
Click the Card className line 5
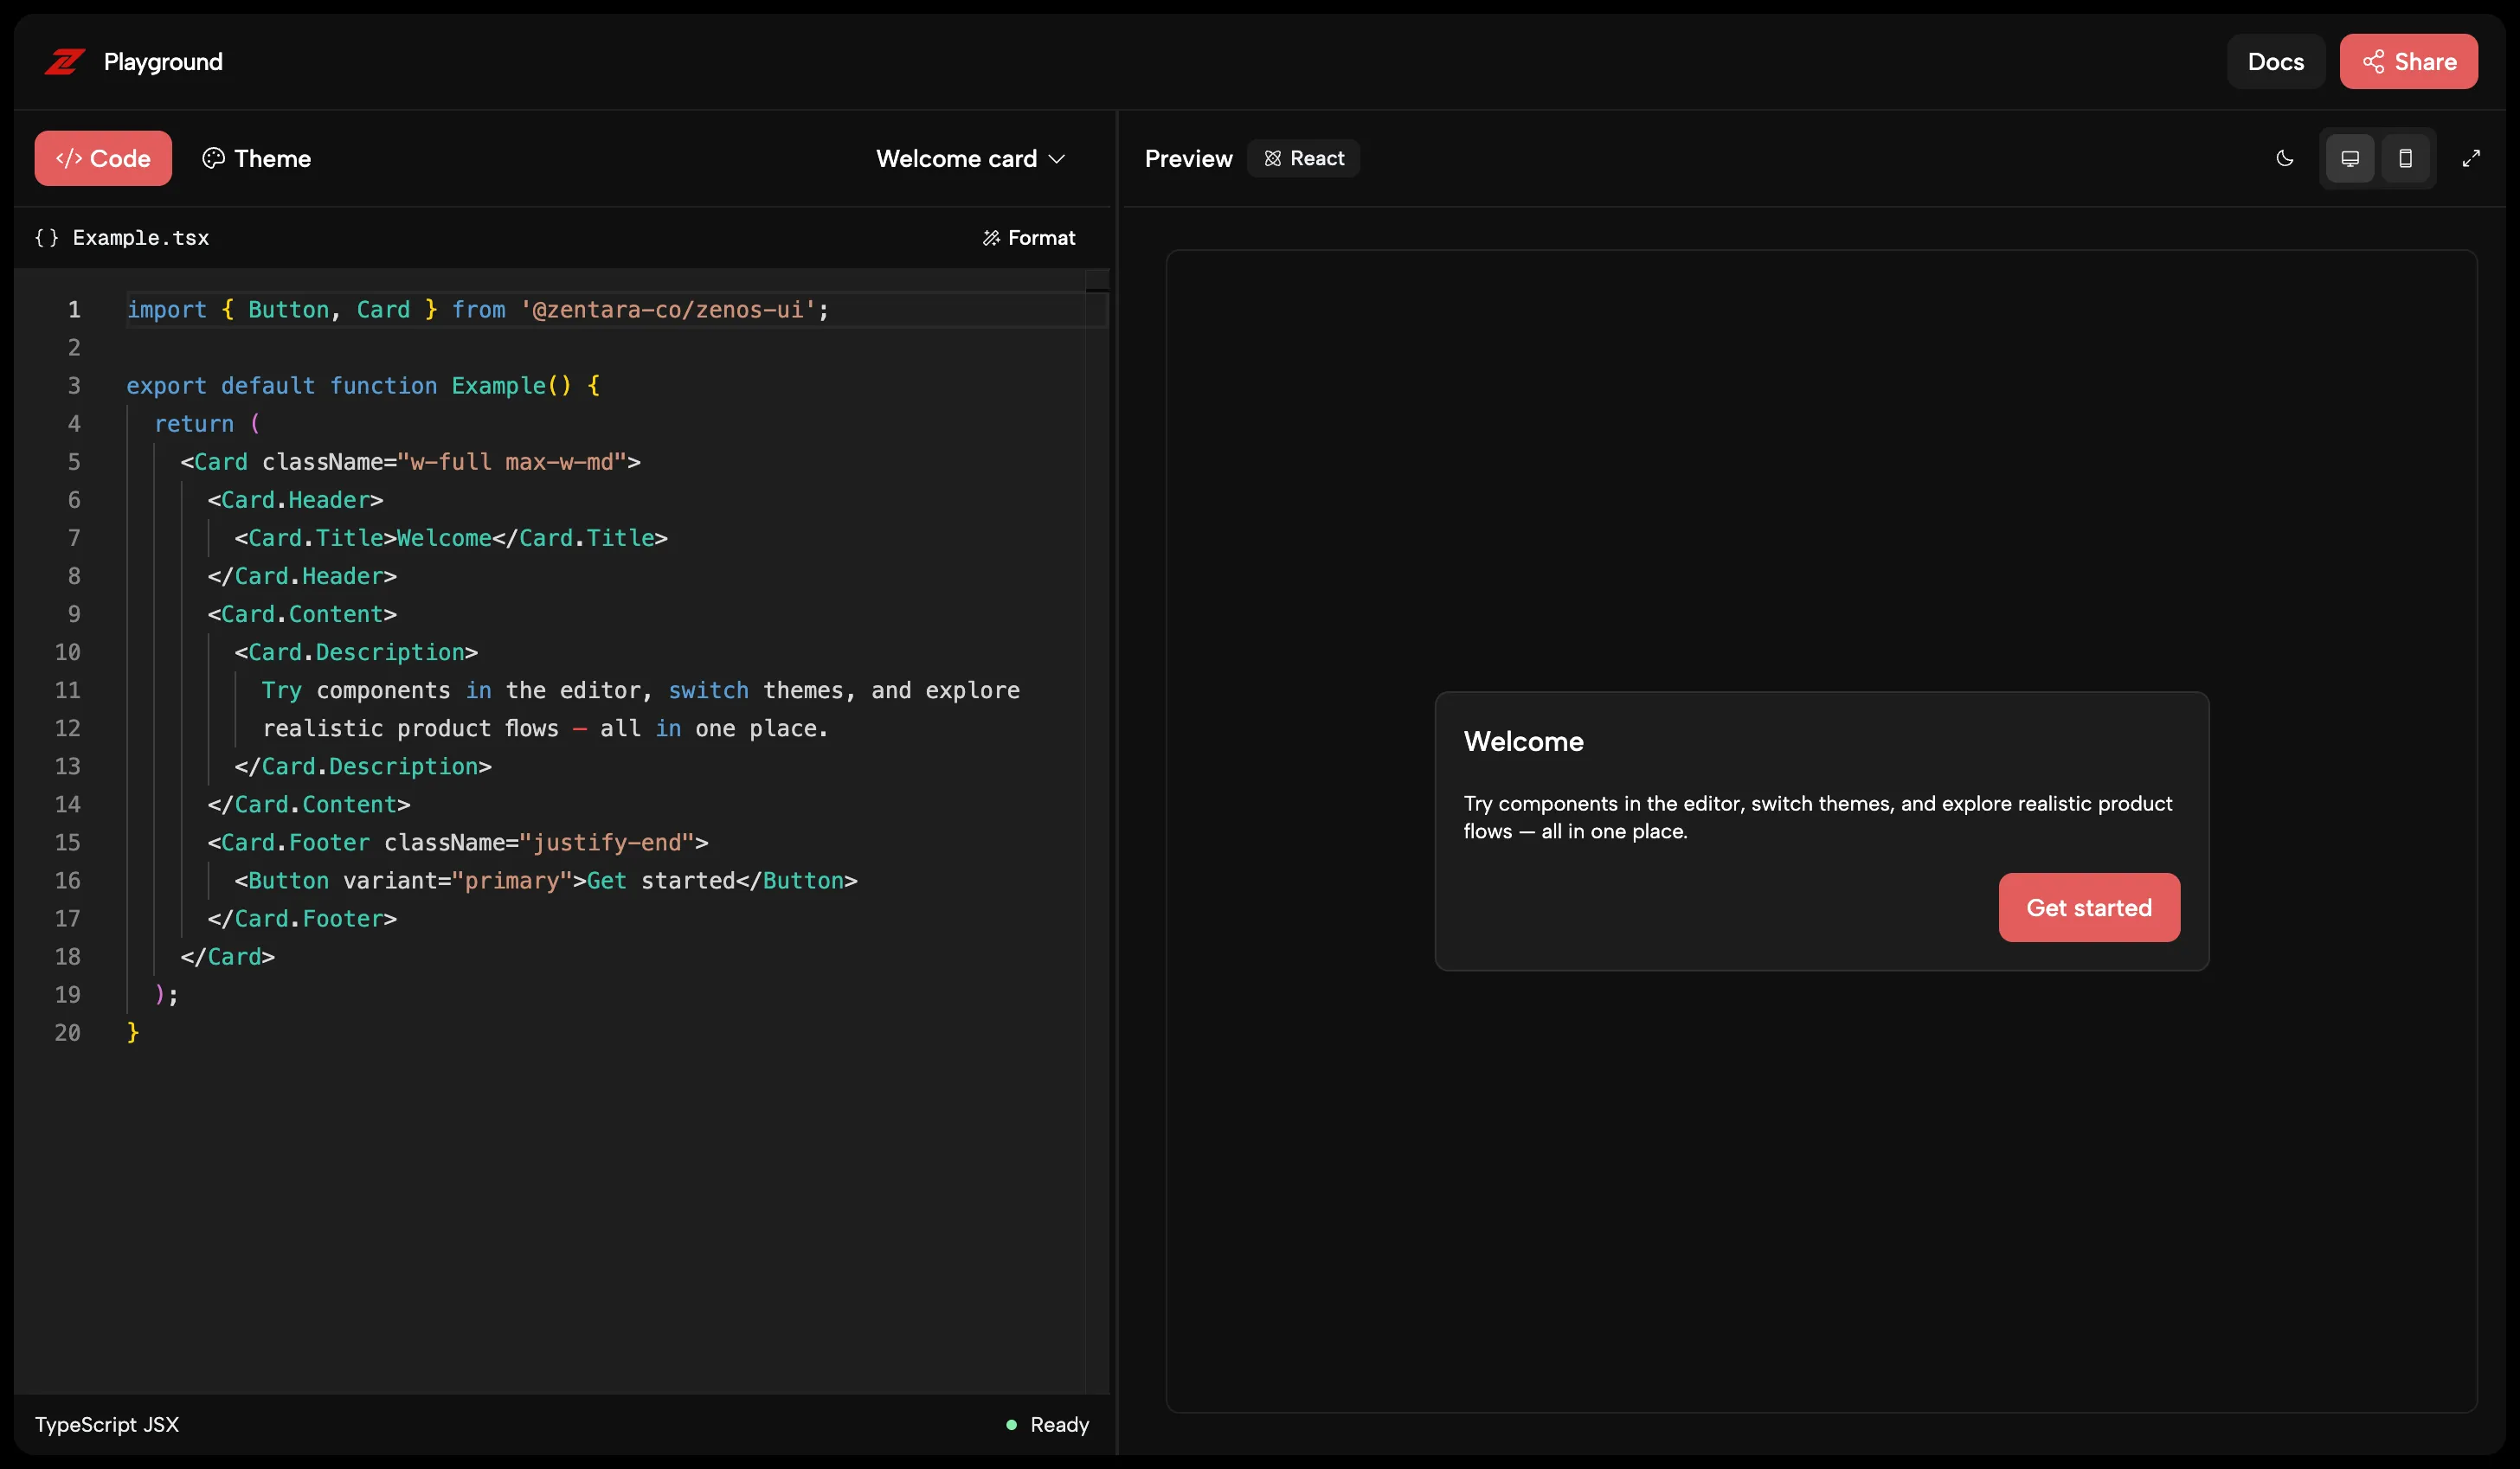tap(410, 462)
